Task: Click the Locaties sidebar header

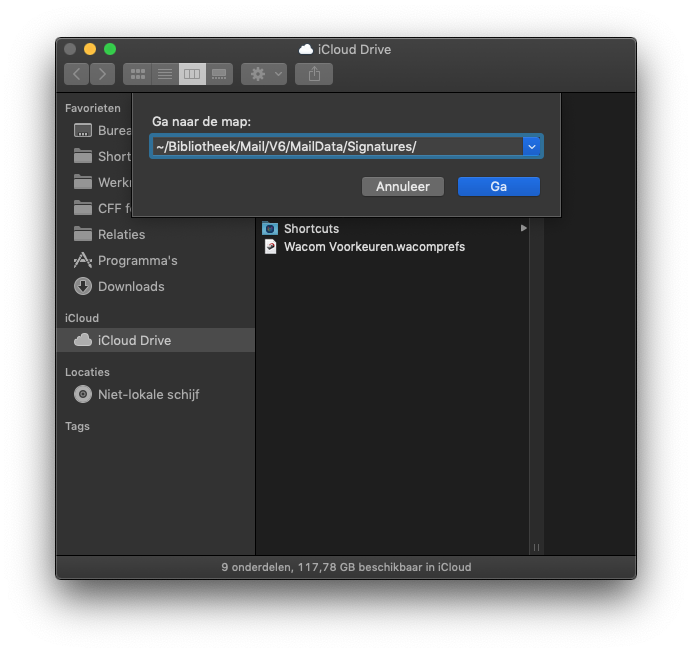Action: tap(87, 372)
